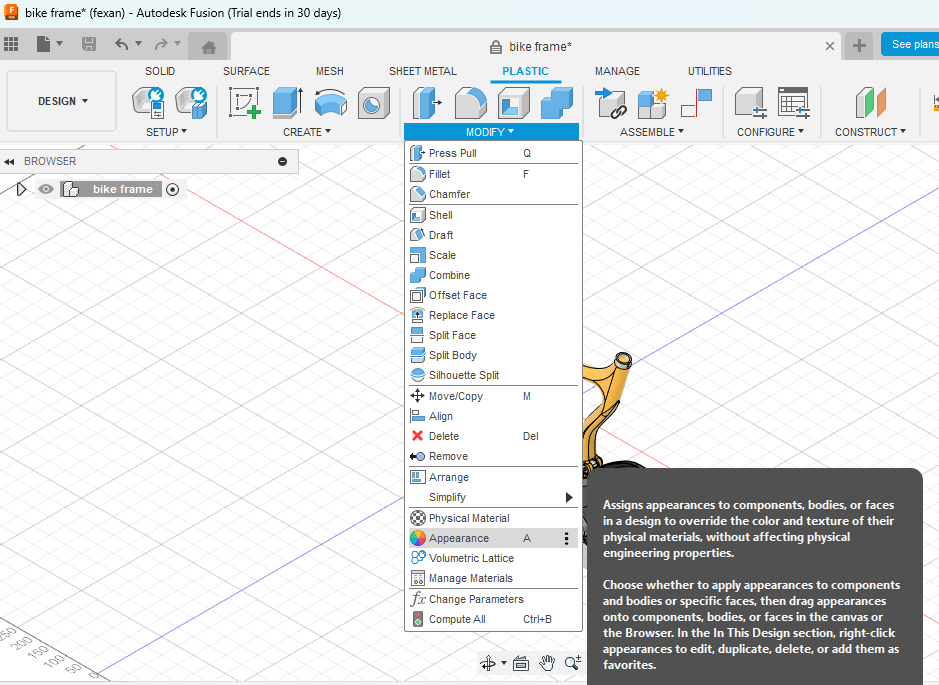Choose Change Parameters menu entry
Screen dimensions: 939x685
coord(493,599)
